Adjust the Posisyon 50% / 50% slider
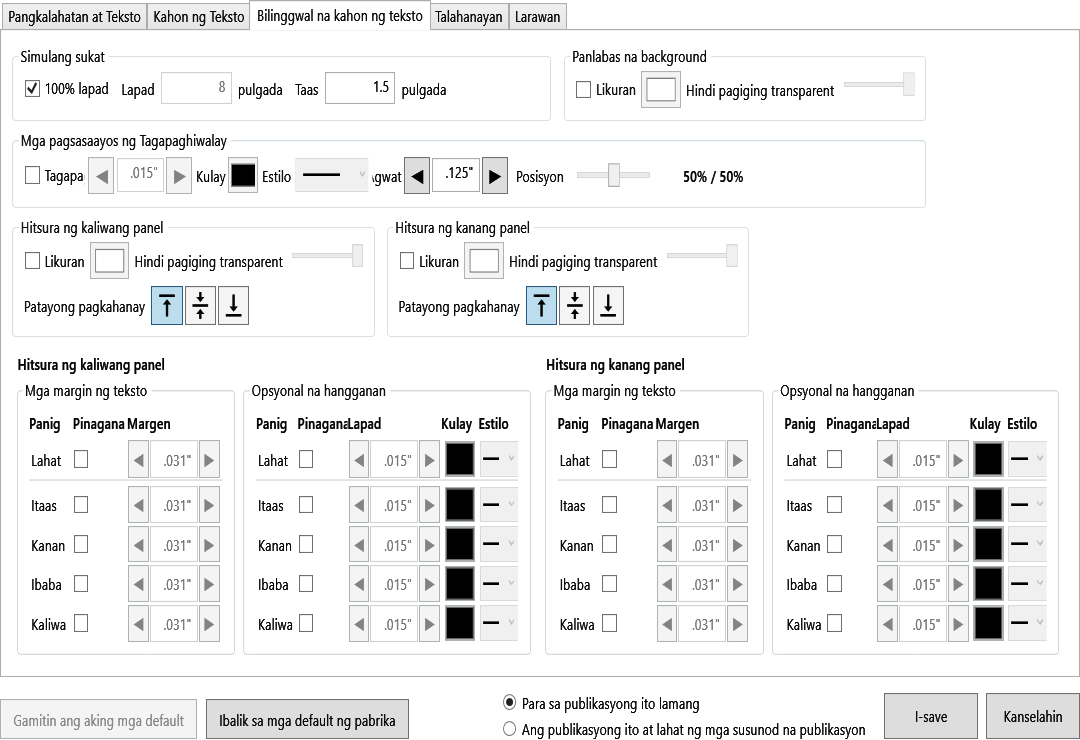This screenshot has height=740, width=1080. click(613, 175)
